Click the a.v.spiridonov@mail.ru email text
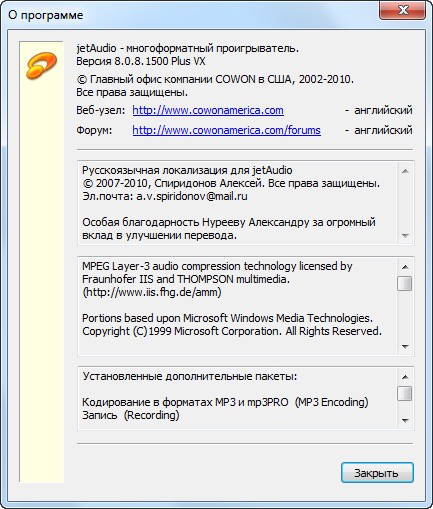Viewport: 433px width, 509px height. click(x=192, y=196)
